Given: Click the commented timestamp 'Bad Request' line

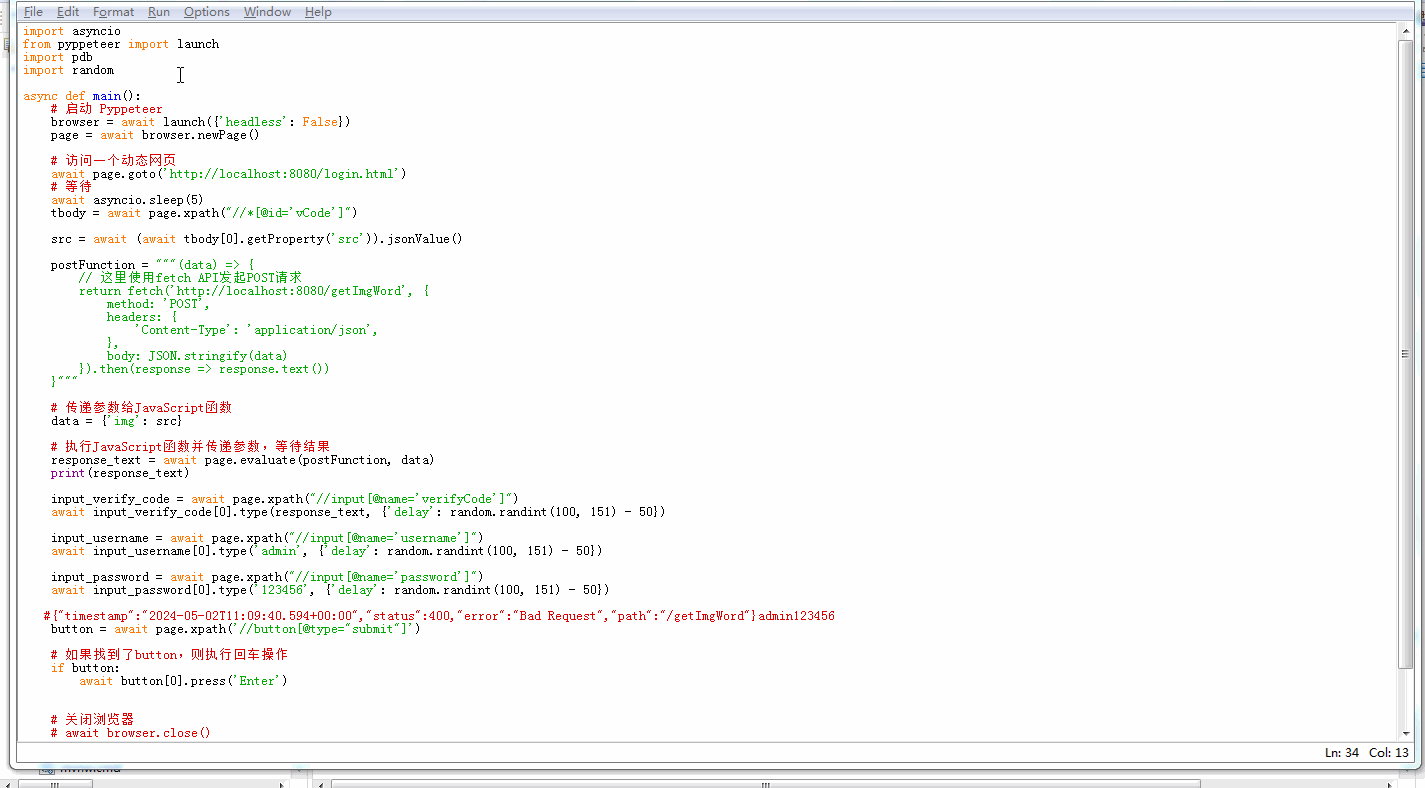Looking at the screenshot, I should [x=439, y=616].
